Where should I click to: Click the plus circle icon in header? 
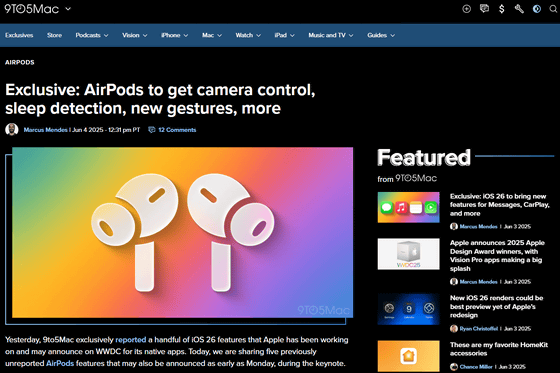point(466,9)
